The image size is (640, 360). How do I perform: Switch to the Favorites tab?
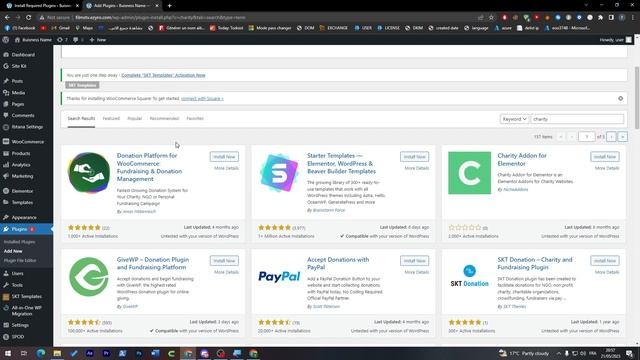point(195,118)
